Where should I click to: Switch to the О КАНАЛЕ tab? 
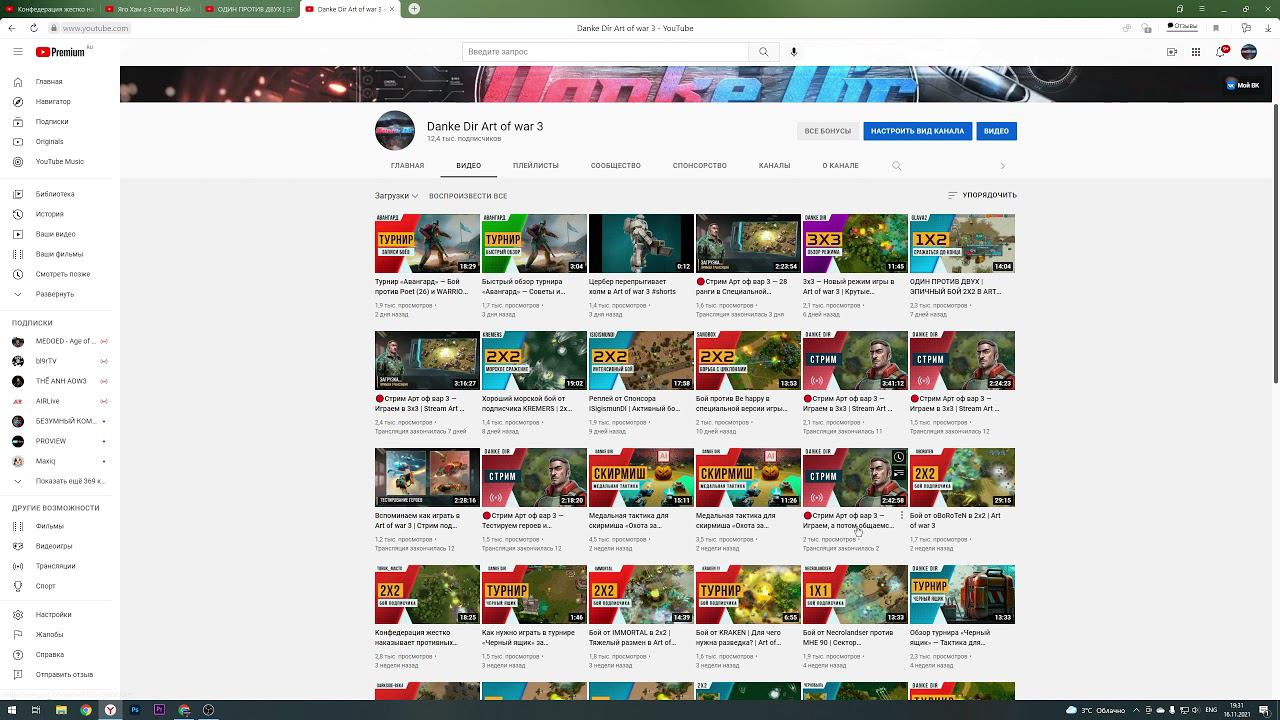841,166
